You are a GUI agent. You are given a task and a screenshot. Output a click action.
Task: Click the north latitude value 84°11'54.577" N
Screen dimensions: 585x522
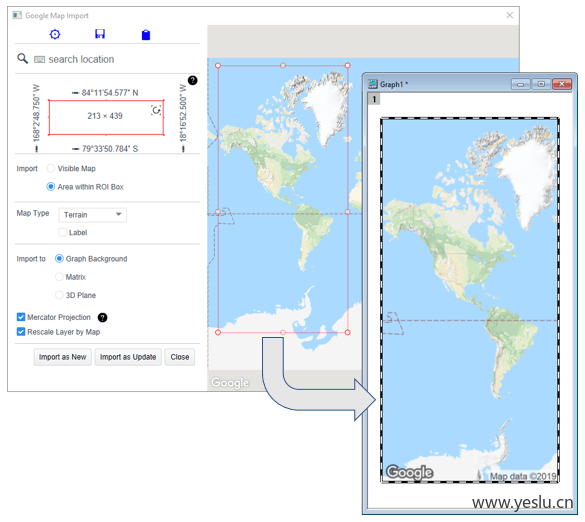pyautogui.click(x=110, y=93)
